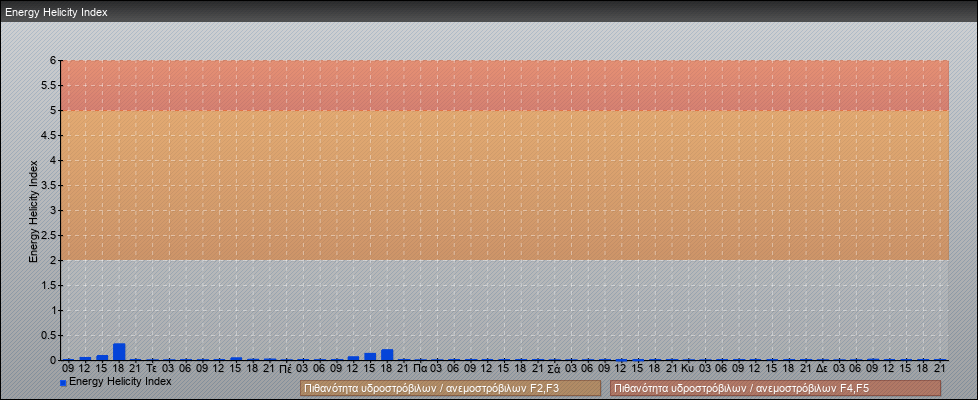Click the vertical Energy Helicity Index axis title

(x=34, y=211)
